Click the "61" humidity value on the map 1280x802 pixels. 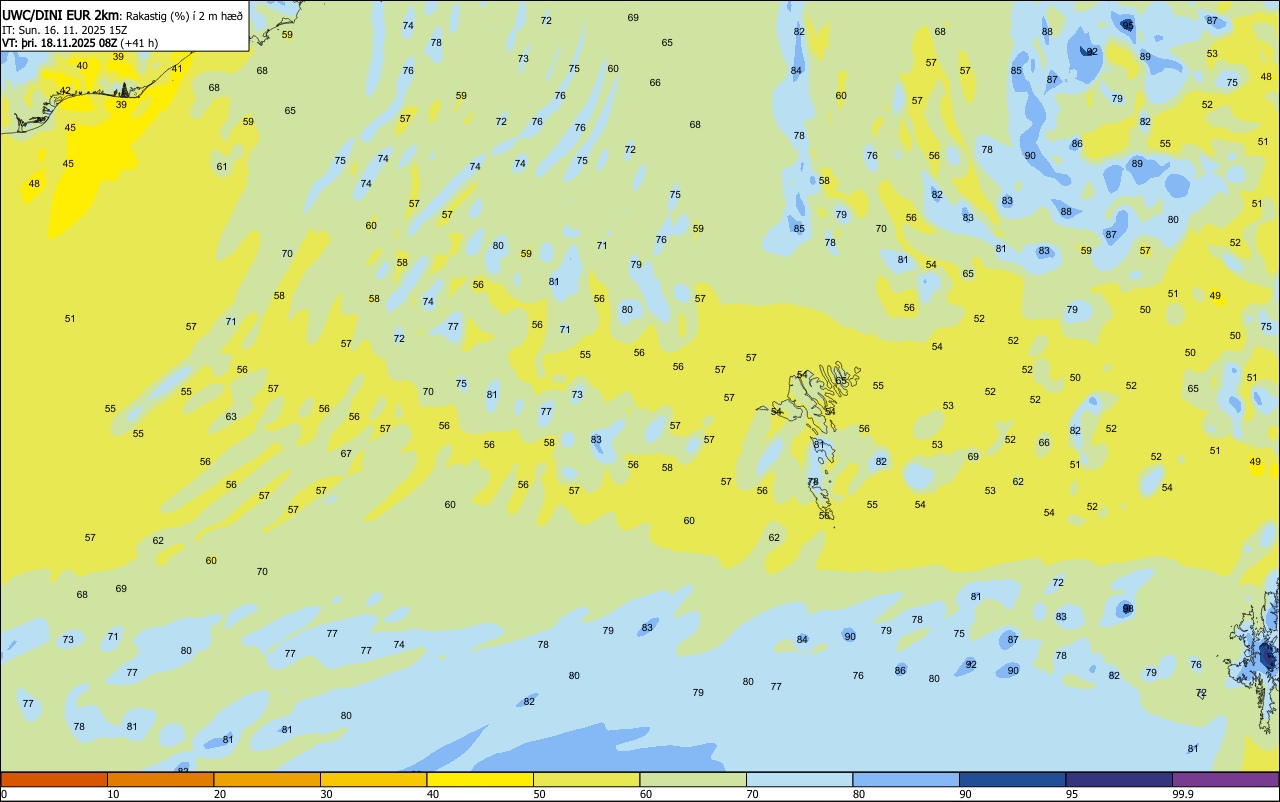coord(222,167)
